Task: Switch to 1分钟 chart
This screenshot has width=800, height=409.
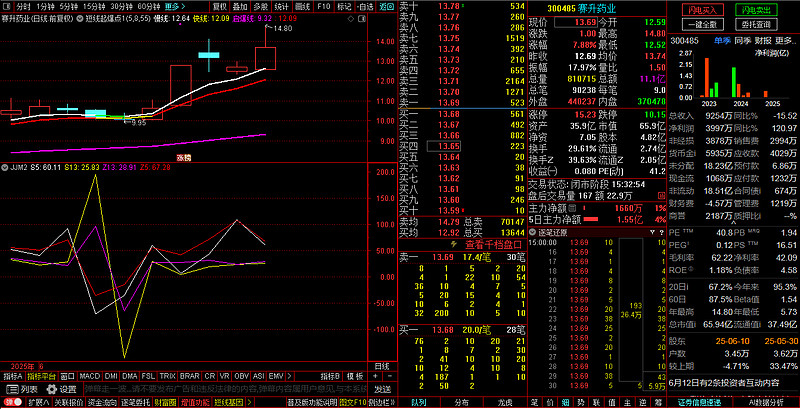Action: (x=45, y=7)
